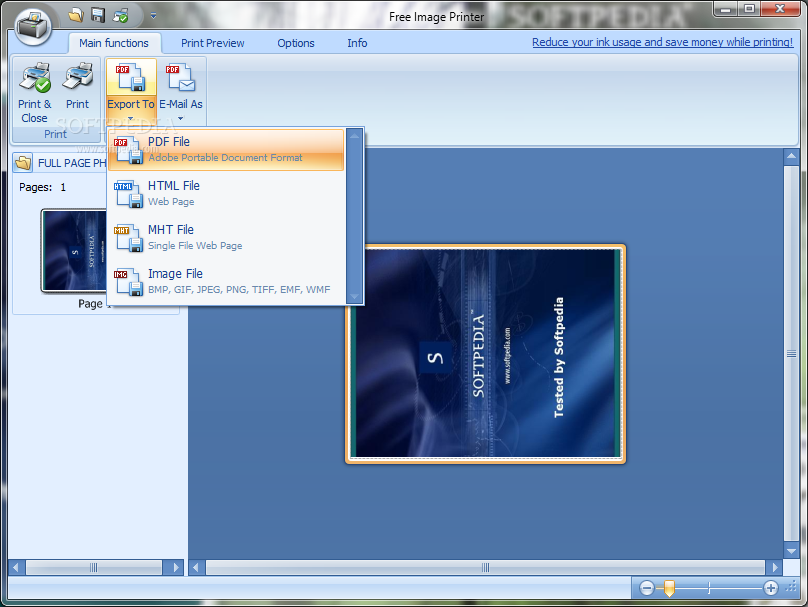808x607 pixels.
Task: Collapse the Export To dropdown arrow
Action: [131, 119]
